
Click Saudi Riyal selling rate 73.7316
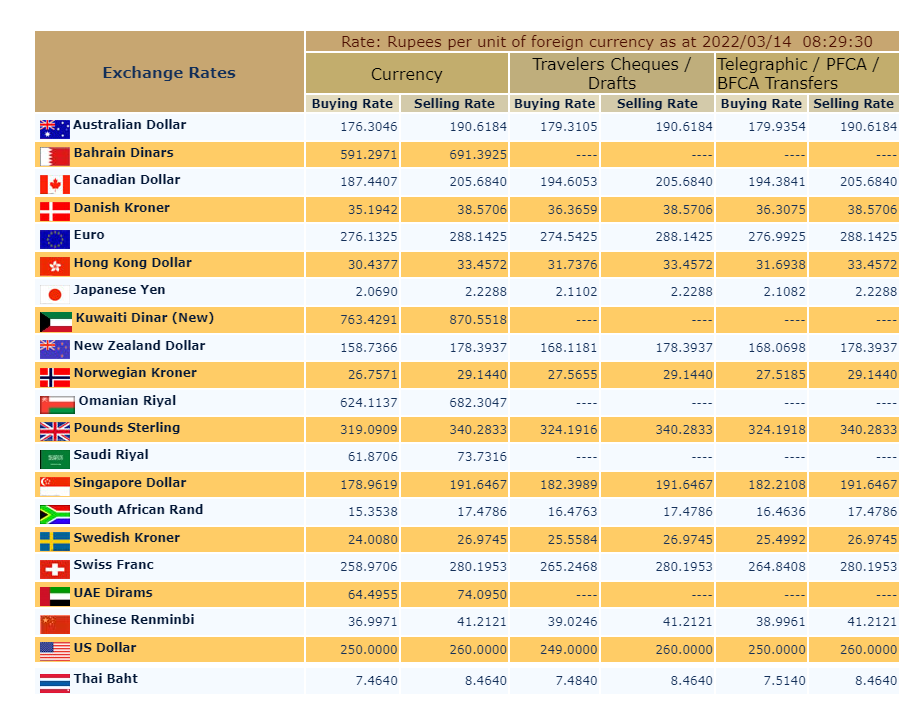[x=482, y=457]
